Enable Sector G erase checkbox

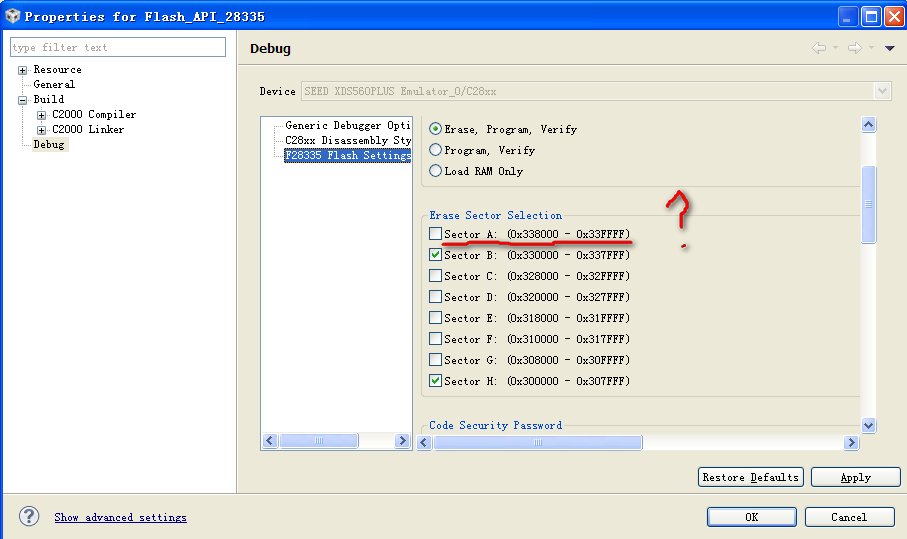436,360
